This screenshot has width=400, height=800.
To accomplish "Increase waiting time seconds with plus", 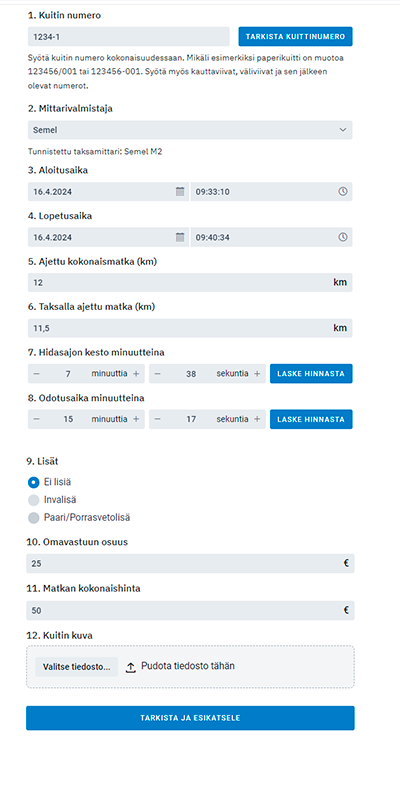I will pyautogui.click(x=257, y=419).
